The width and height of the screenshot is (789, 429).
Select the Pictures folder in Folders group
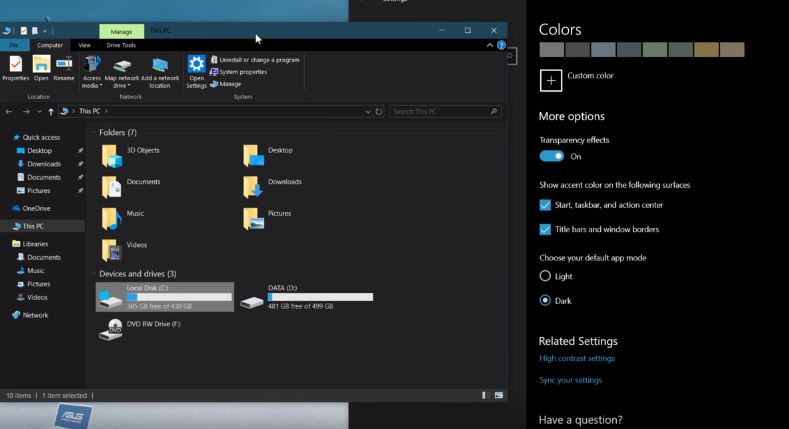[267, 218]
